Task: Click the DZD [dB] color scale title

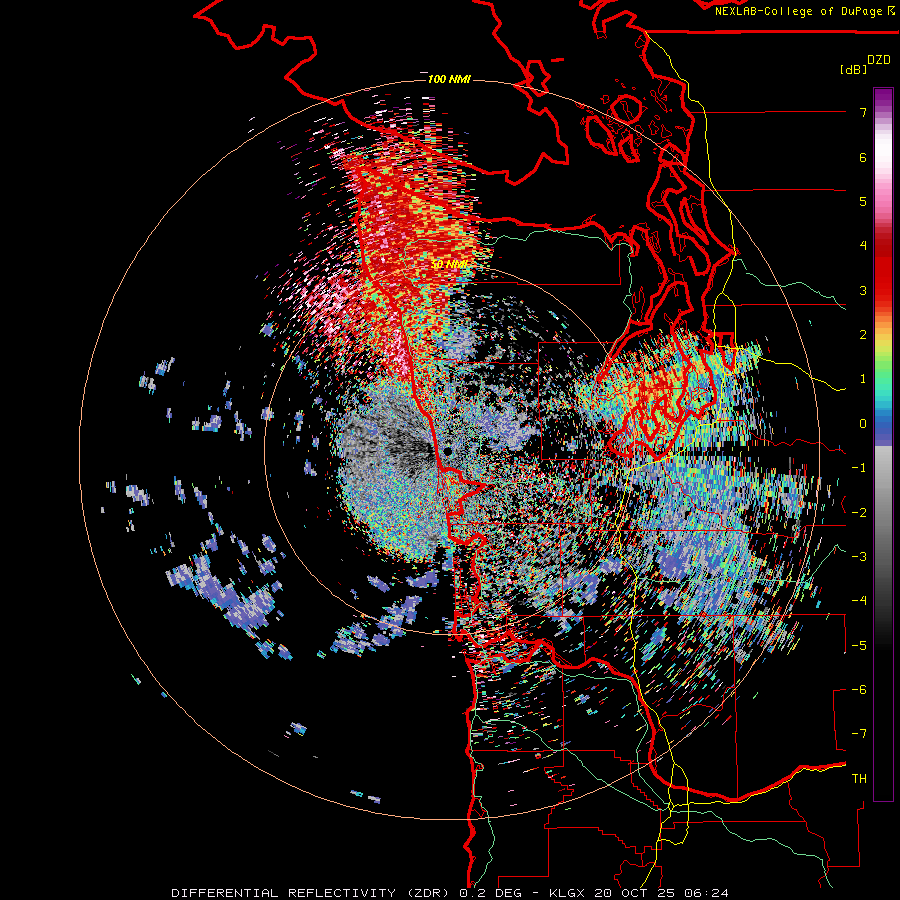Action: (x=865, y=64)
